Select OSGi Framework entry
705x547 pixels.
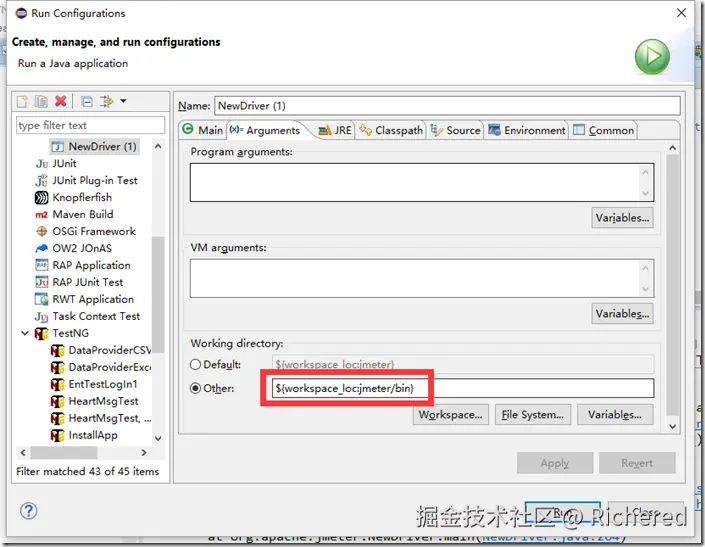[x=94, y=231]
